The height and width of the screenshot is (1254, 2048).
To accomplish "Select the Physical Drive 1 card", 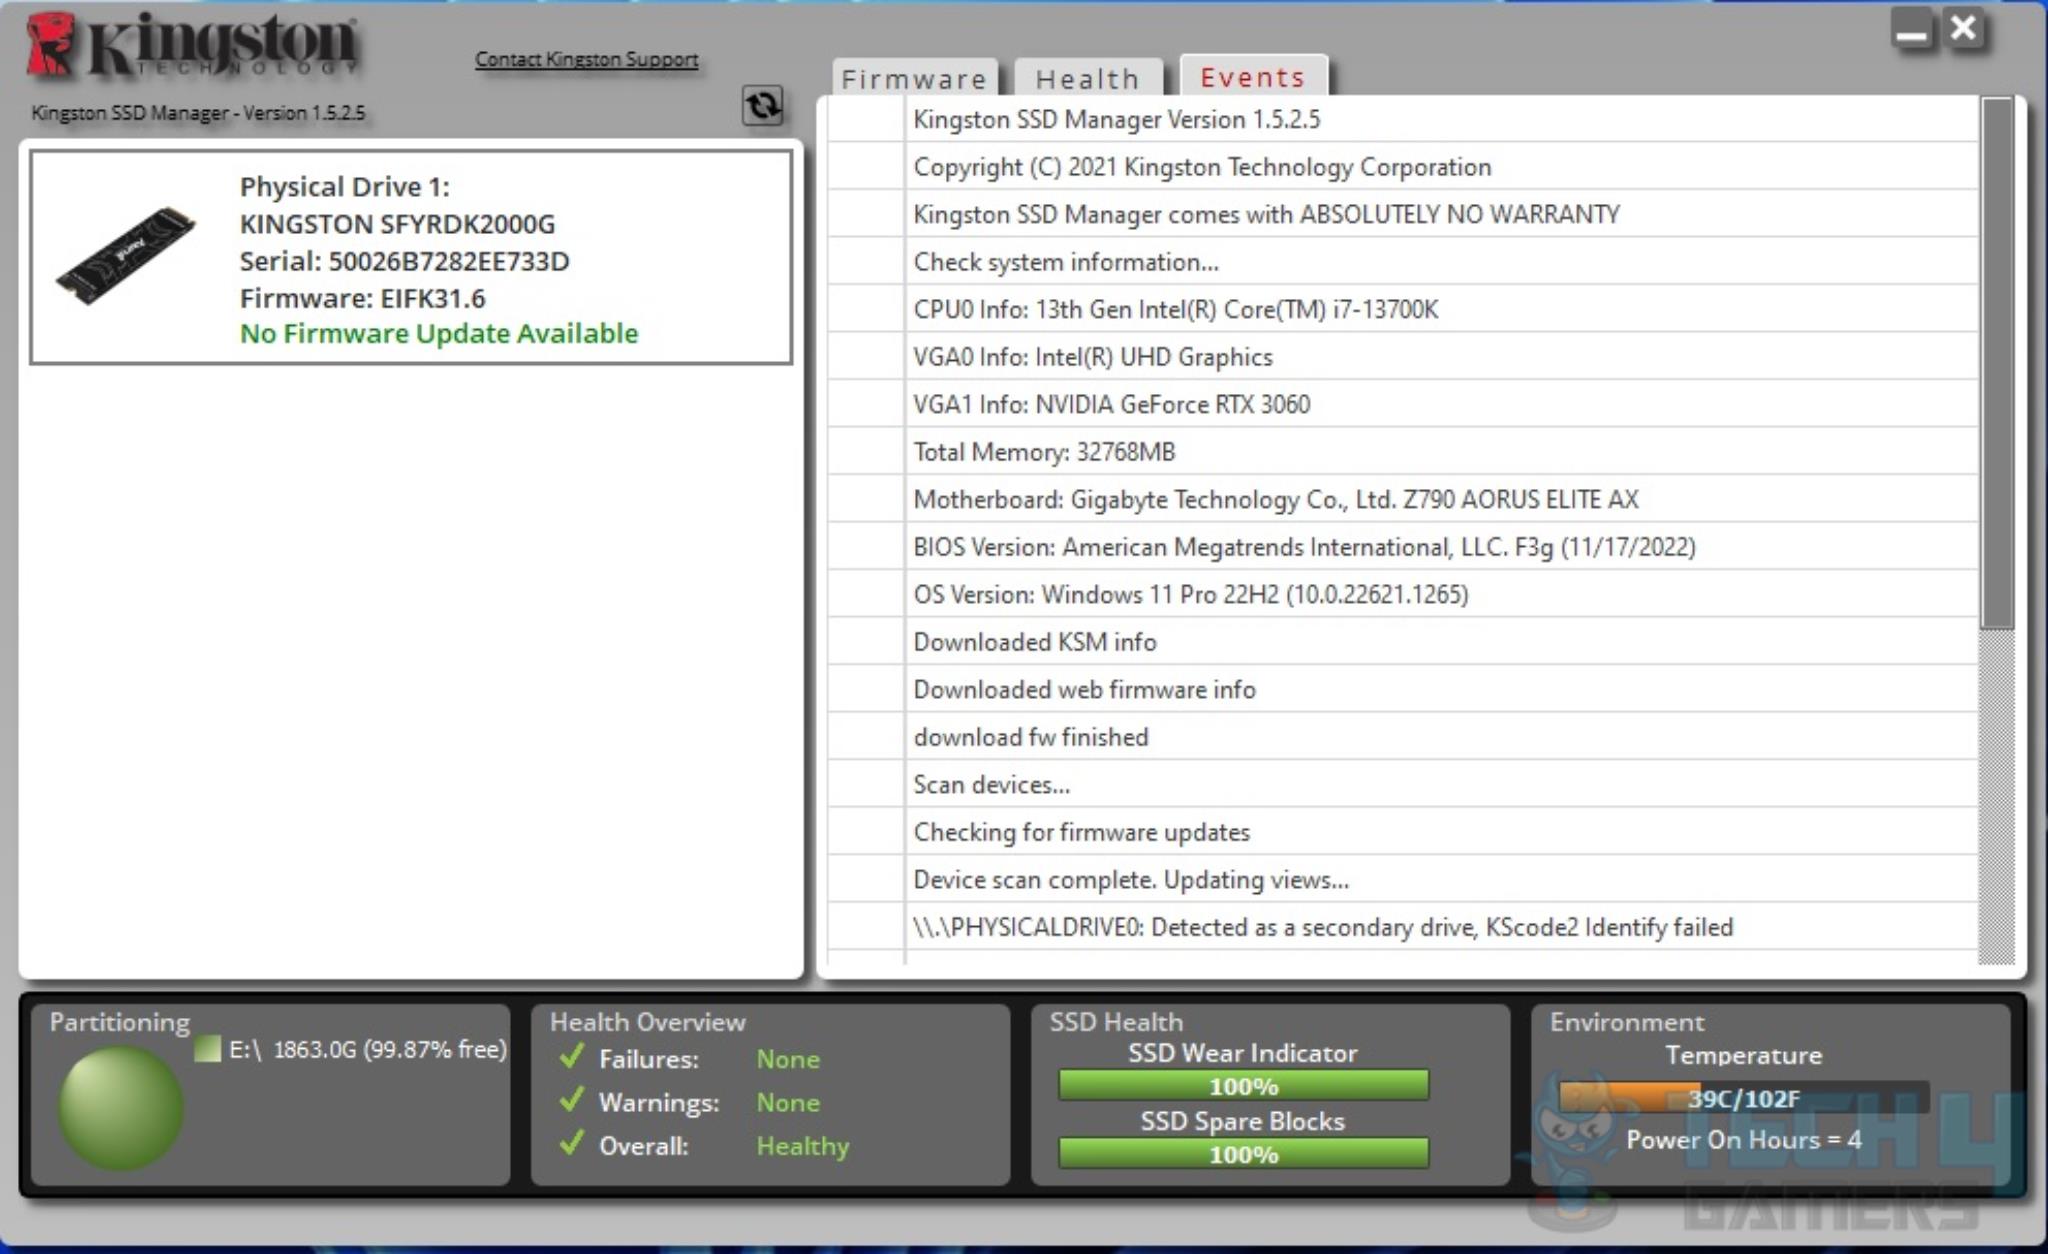I will point(411,257).
